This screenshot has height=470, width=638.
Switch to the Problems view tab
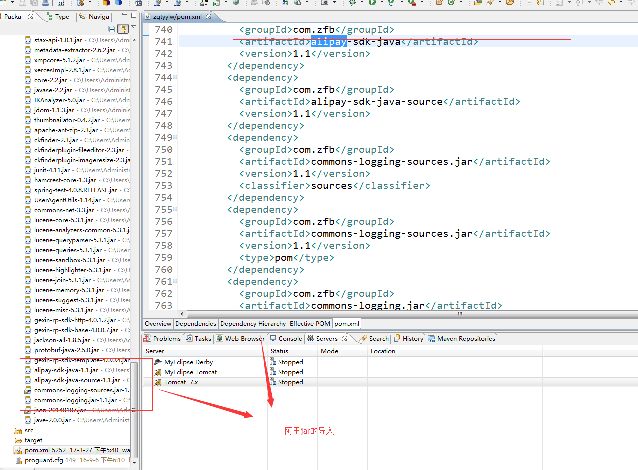pyautogui.click(x=169, y=338)
